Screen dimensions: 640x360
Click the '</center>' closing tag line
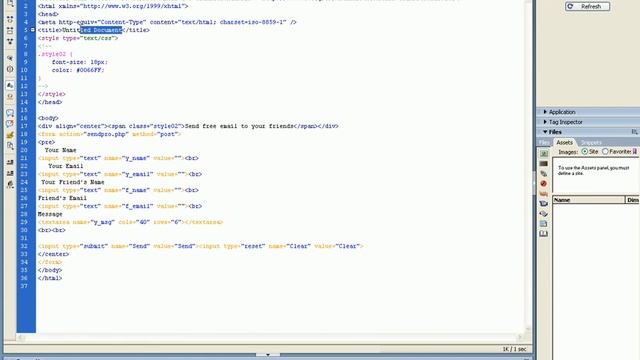pos(53,254)
